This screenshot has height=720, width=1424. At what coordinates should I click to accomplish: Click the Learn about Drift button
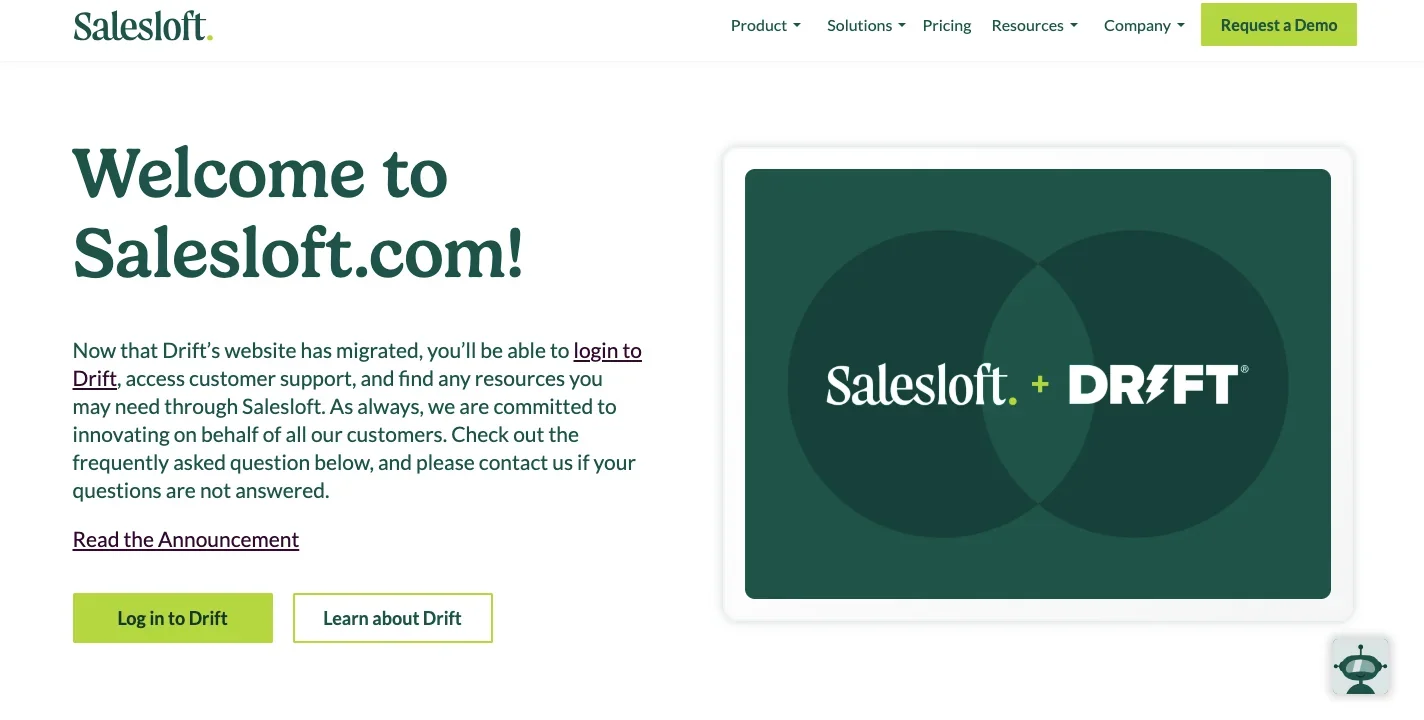coord(393,618)
